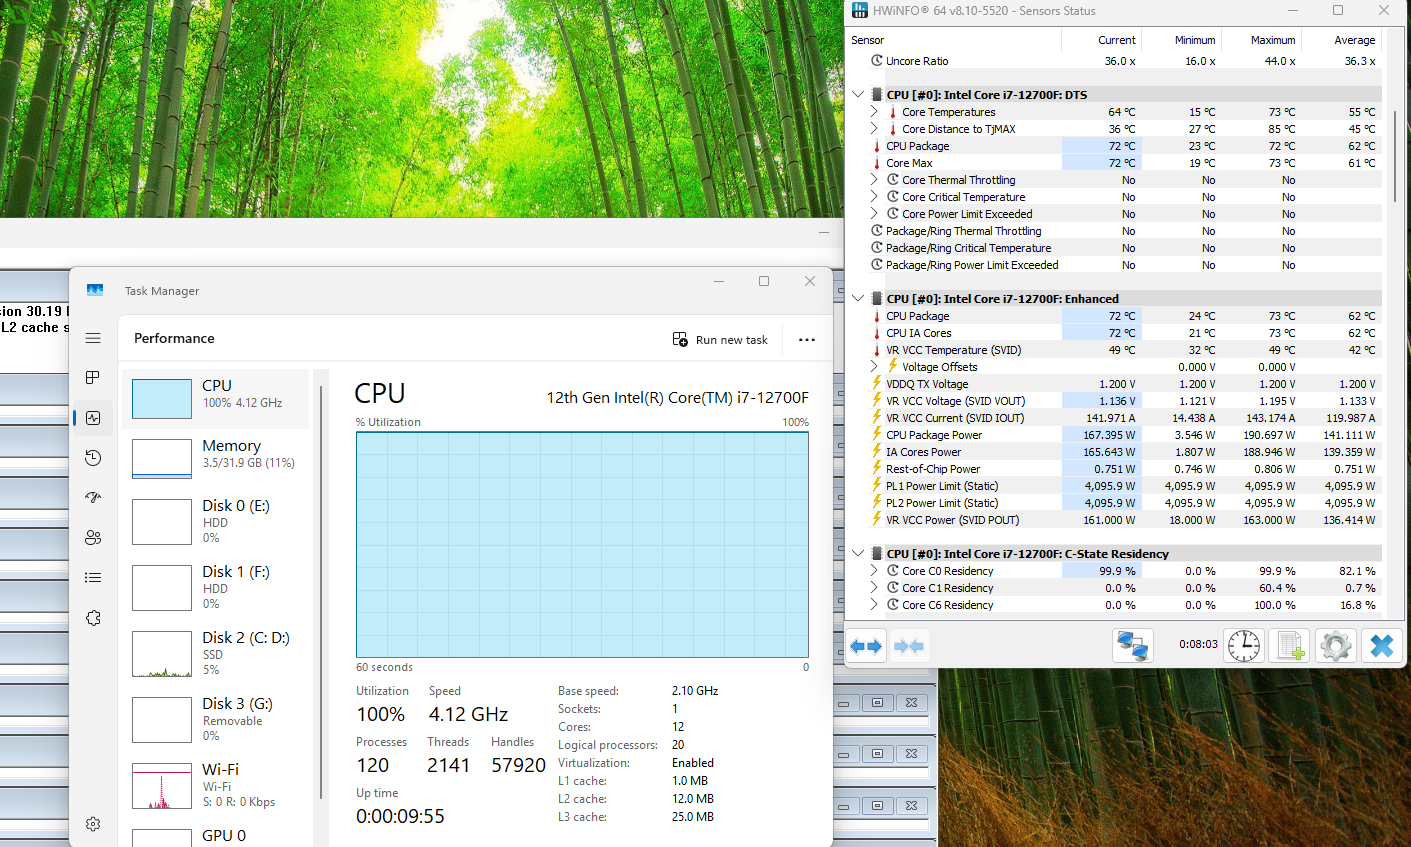Collapse the C-State Residency sensor group
This screenshot has height=847, width=1411.
pyautogui.click(x=858, y=554)
